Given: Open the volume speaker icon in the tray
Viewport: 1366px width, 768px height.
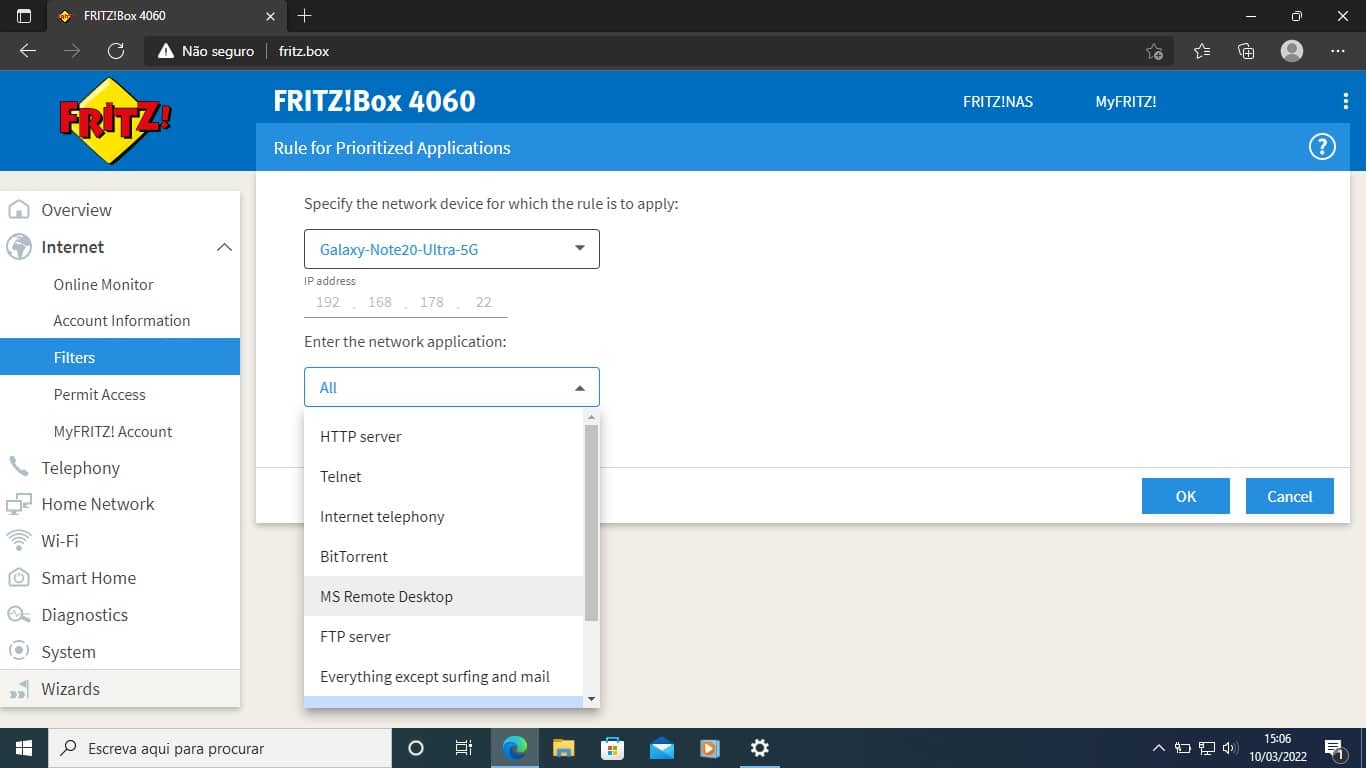Looking at the screenshot, I should click(x=1230, y=748).
